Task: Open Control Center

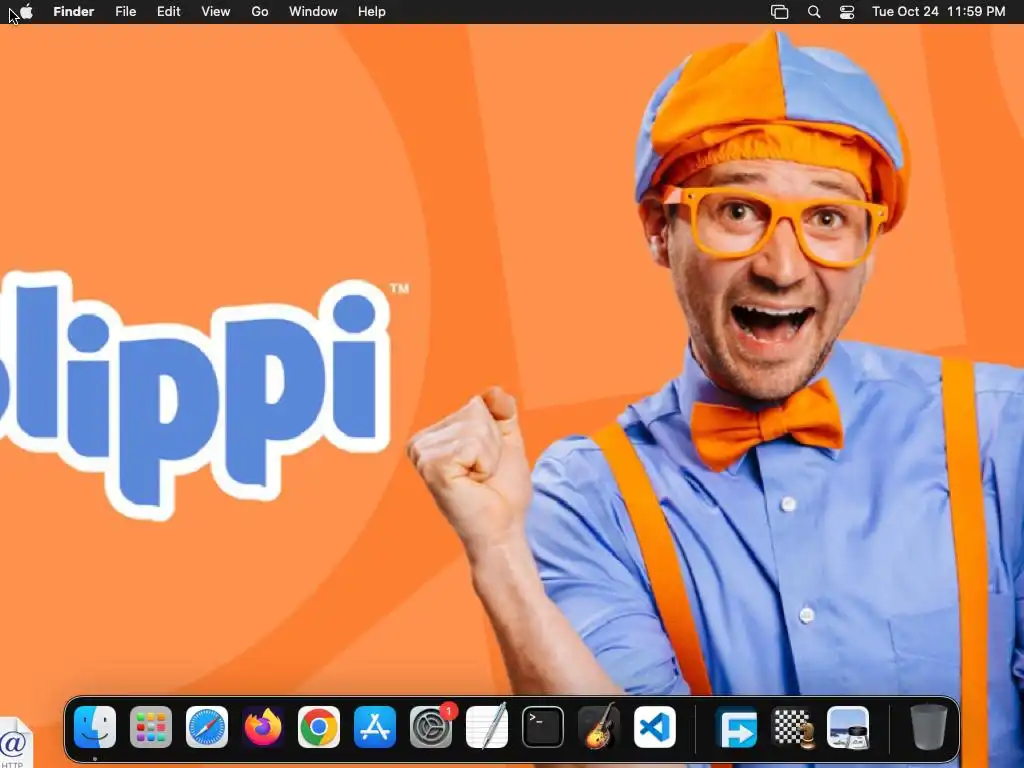Action: tap(847, 12)
